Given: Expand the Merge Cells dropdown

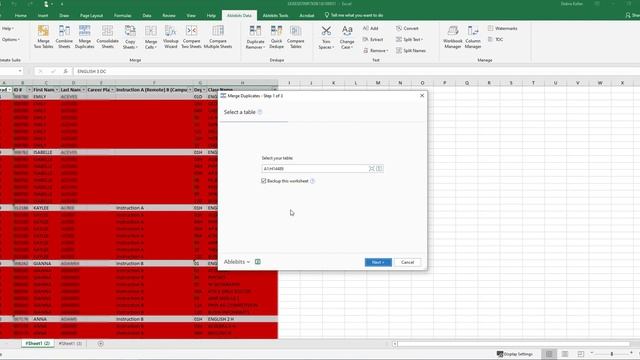Looking at the screenshot, I should click(151, 37).
